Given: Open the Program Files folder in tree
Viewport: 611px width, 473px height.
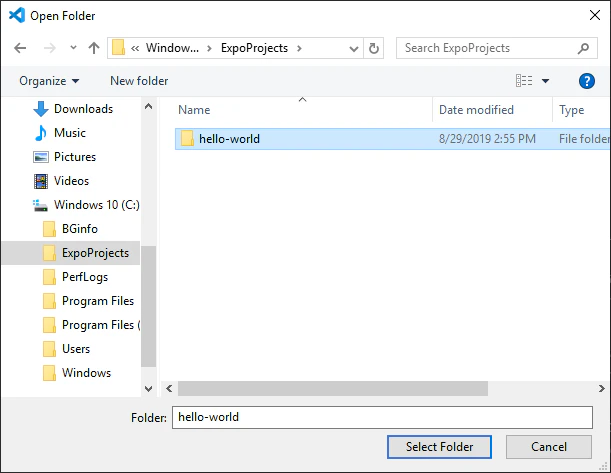Looking at the screenshot, I should point(98,301).
